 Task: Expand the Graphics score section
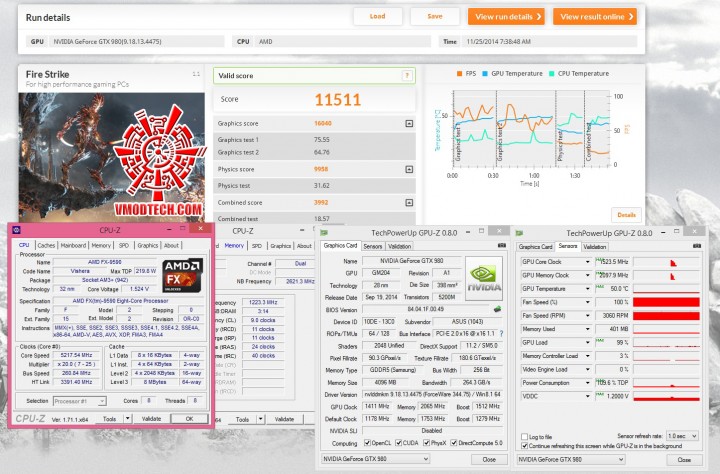(409, 124)
